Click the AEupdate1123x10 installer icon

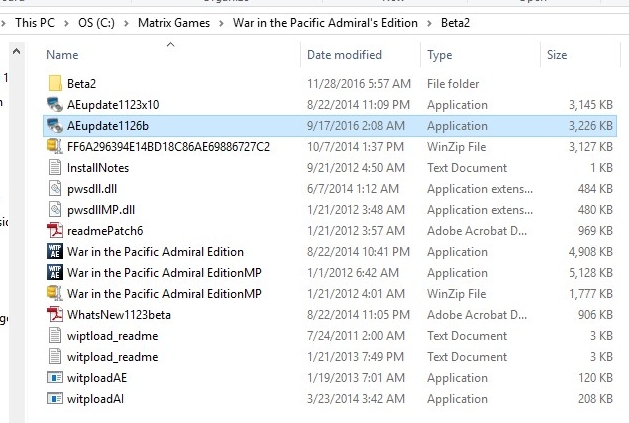click(x=55, y=104)
